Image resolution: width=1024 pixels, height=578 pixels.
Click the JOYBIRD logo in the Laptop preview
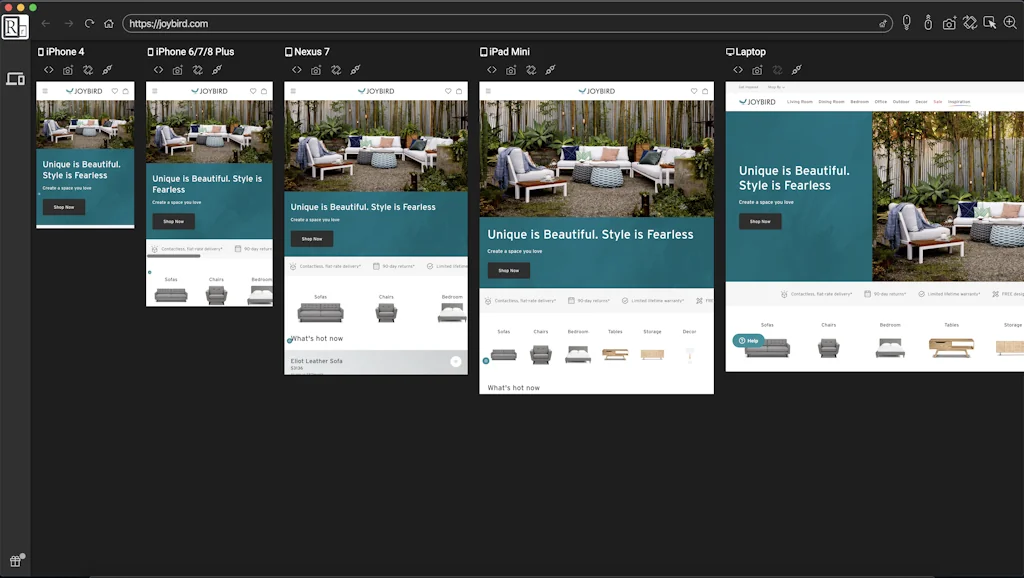758,101
